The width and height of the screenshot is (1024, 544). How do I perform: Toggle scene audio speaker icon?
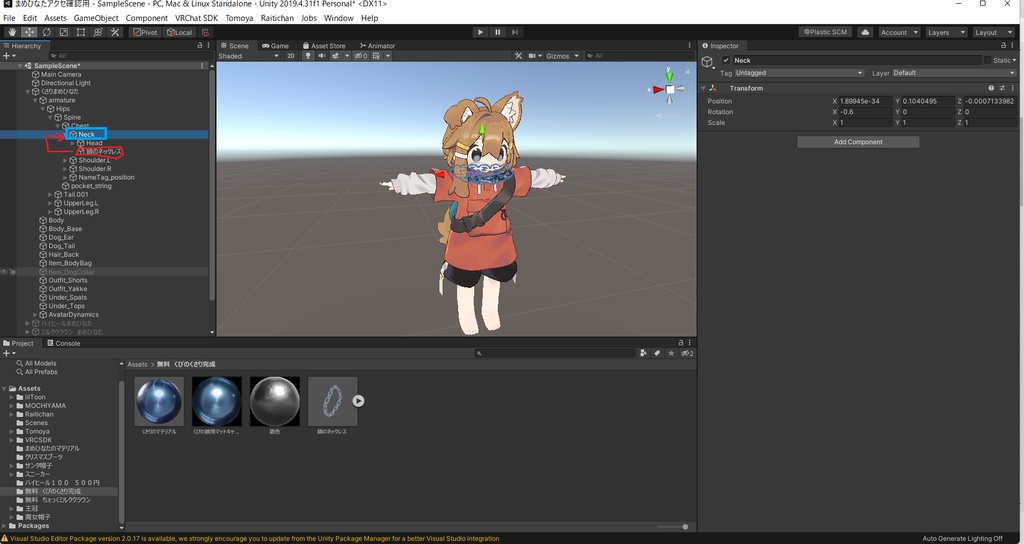pos(321,56)
